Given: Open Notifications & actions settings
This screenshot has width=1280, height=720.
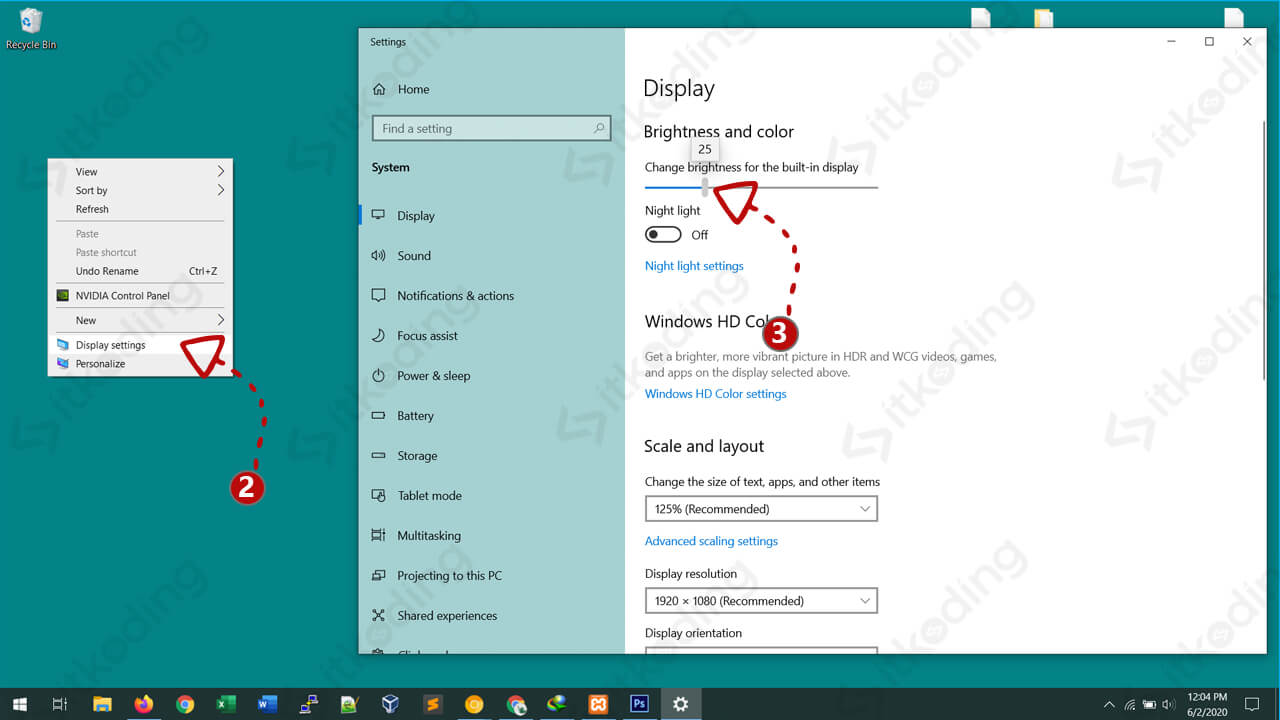Looking at the screenshot, I should [442, 295].
